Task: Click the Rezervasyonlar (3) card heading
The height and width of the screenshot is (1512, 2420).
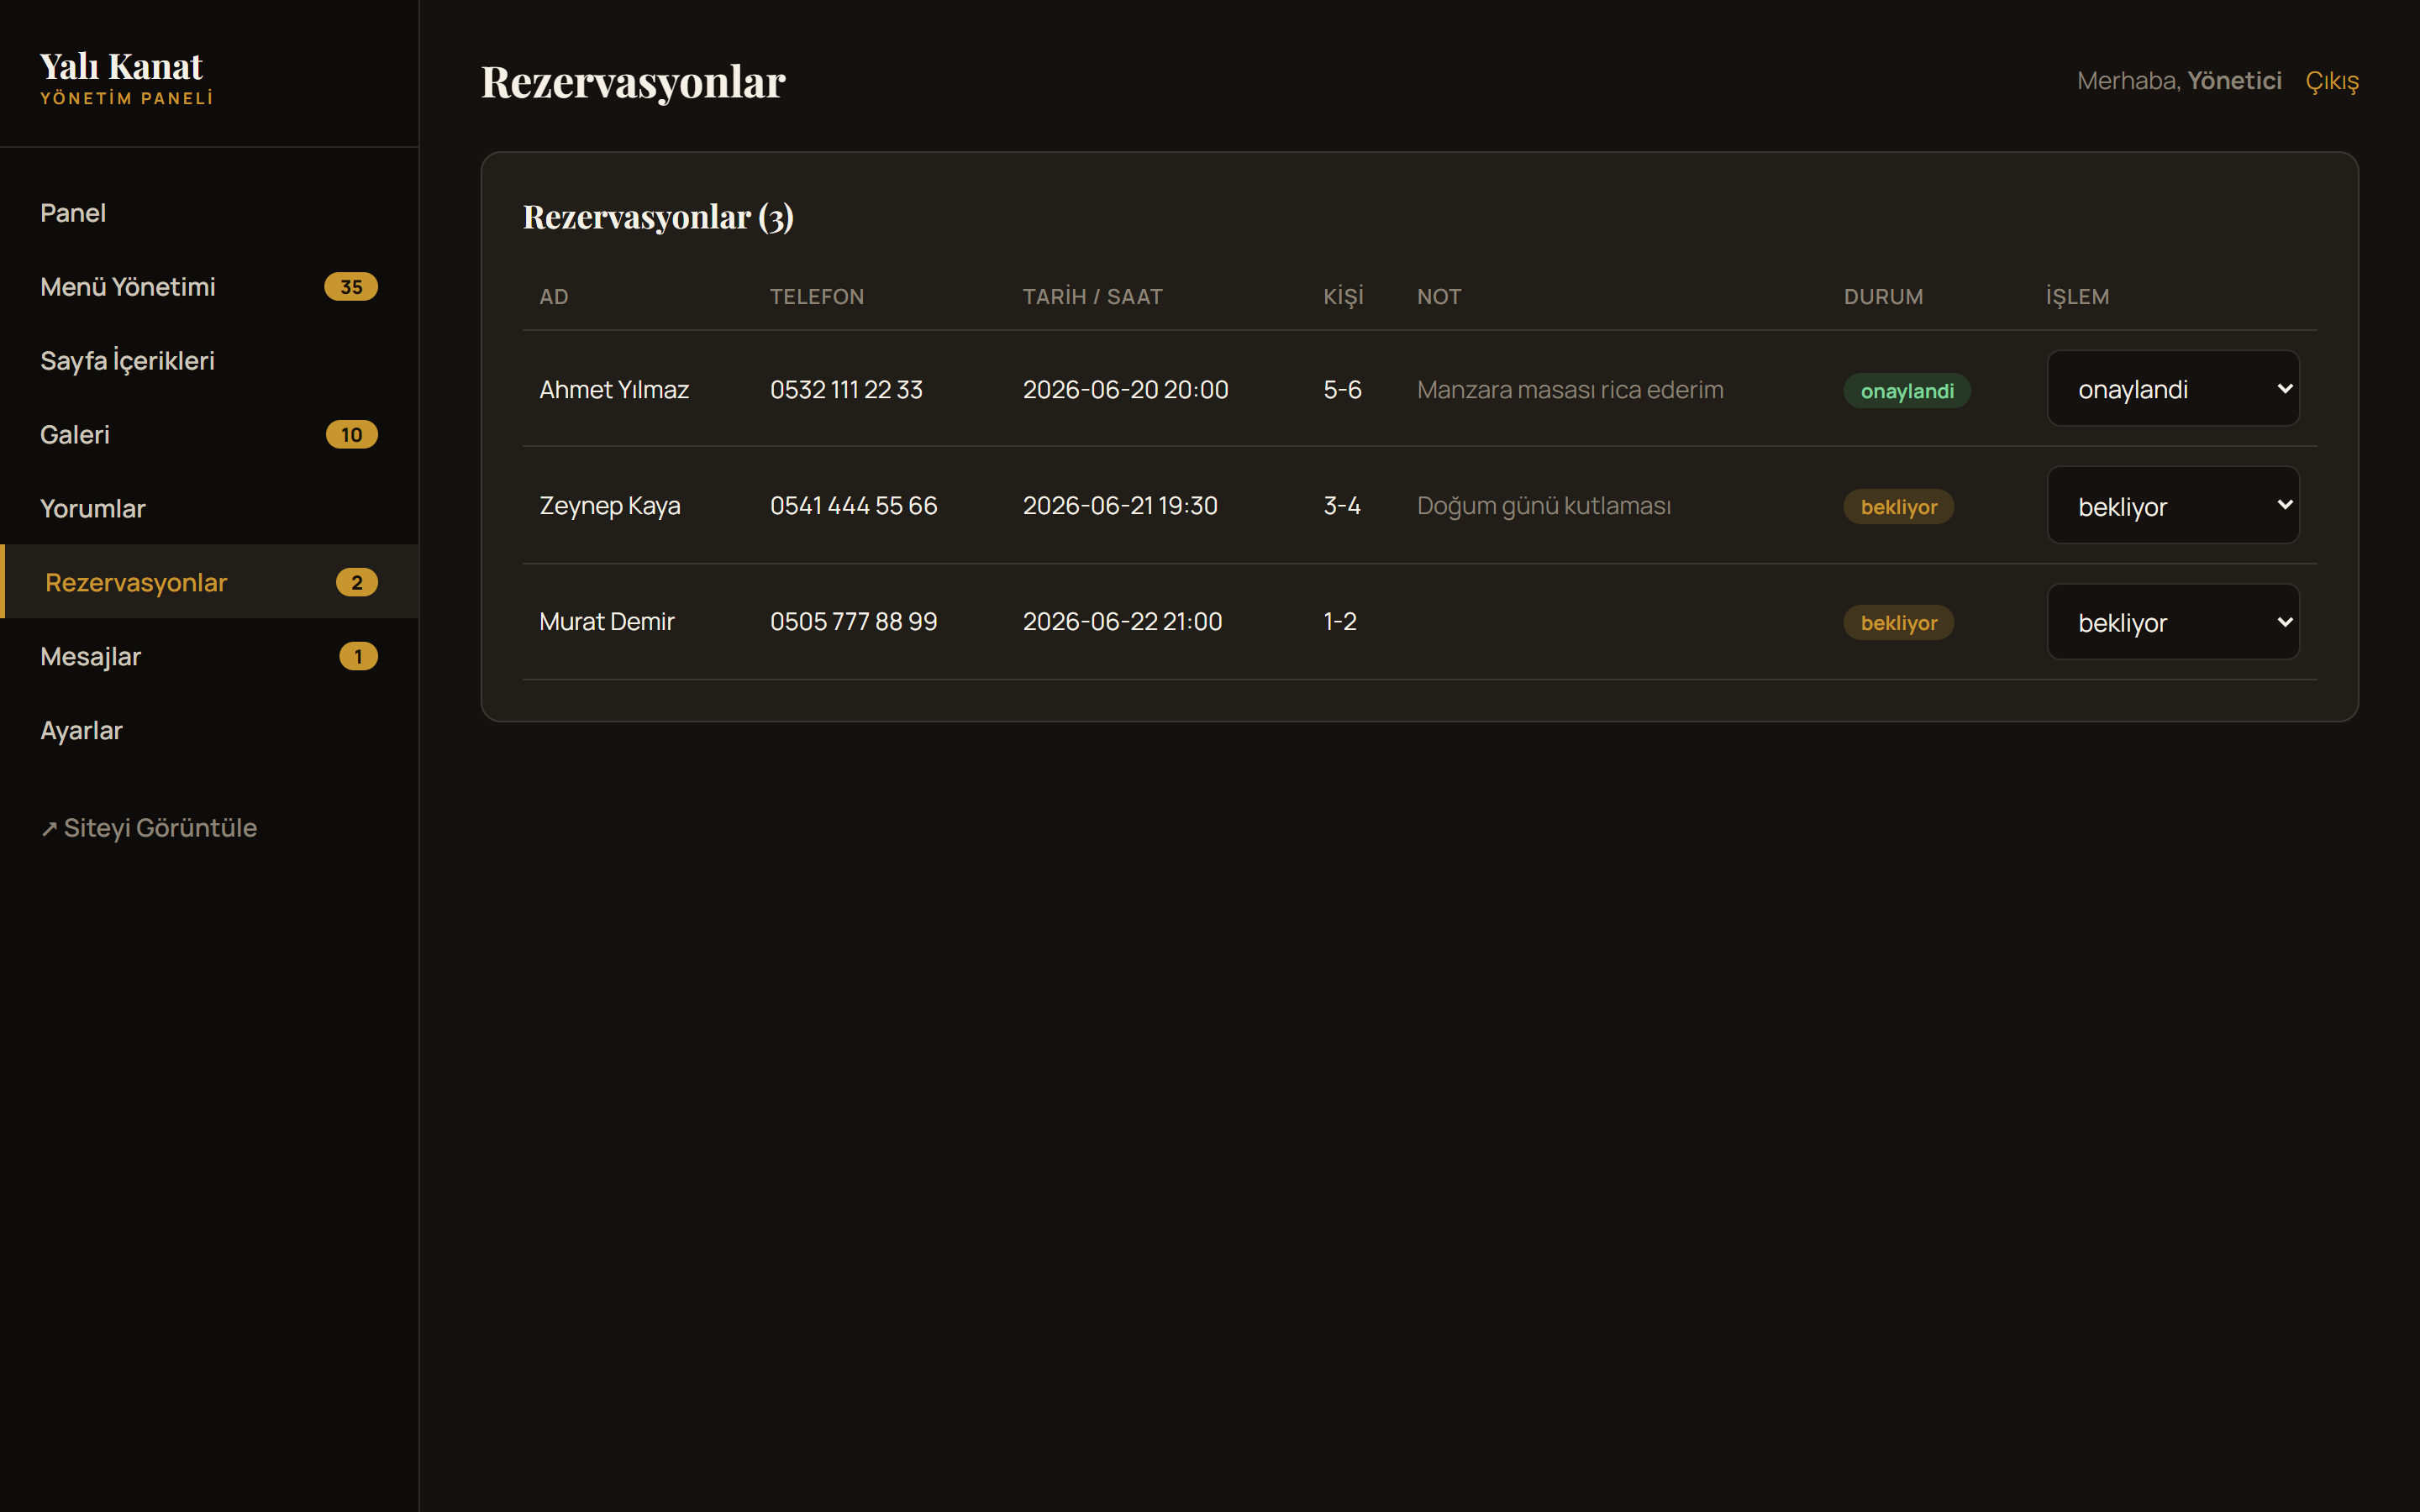Action: coord(658,217)
